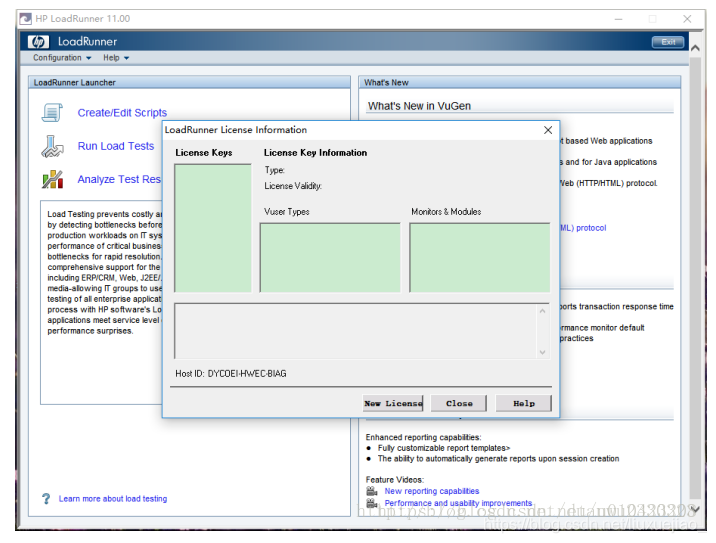Viewport: 716px width, 543px height.
Task: Close the License Information dialog with X
Action: (548, 130)
